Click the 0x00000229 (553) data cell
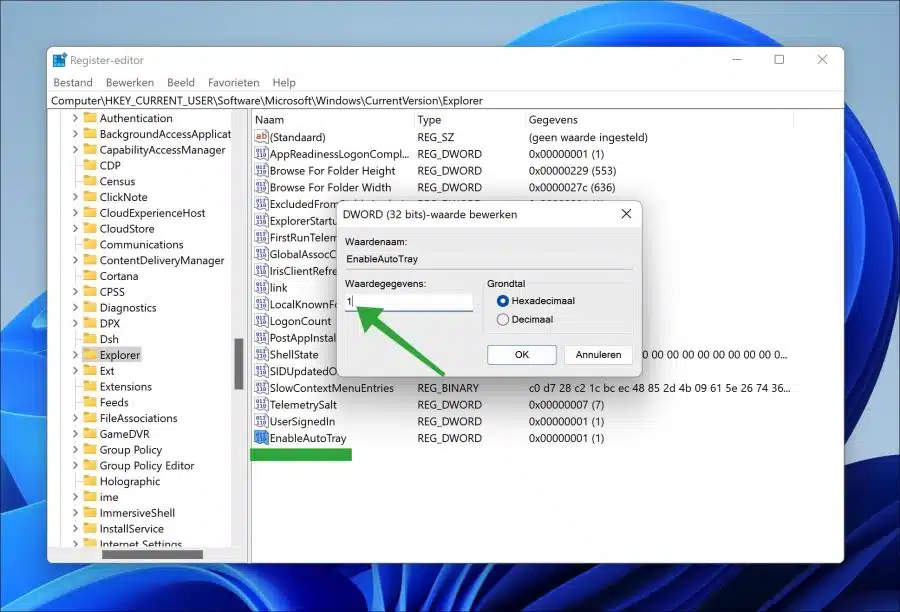The height and width of the screenshot is (612, 900). (x=572, y=171)
